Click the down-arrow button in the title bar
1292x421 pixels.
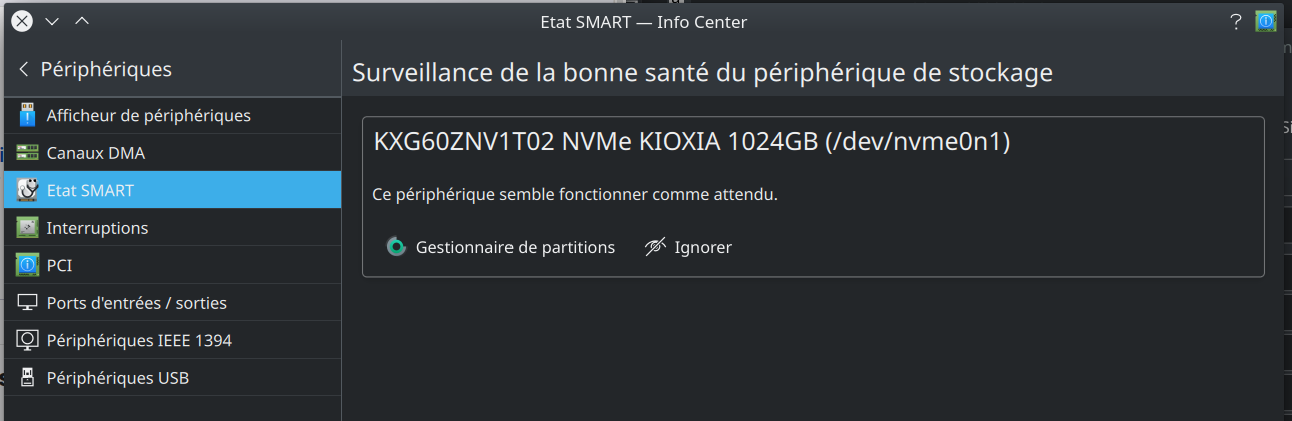52,21
